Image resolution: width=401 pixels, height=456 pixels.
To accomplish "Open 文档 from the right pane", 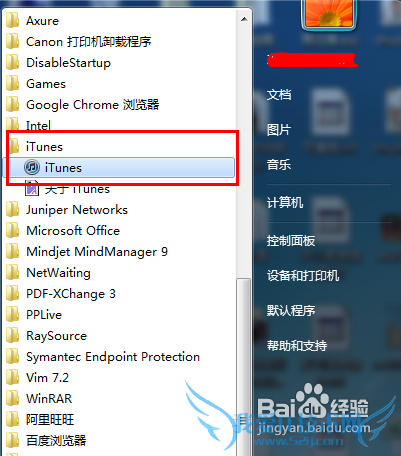I will 279,95.
